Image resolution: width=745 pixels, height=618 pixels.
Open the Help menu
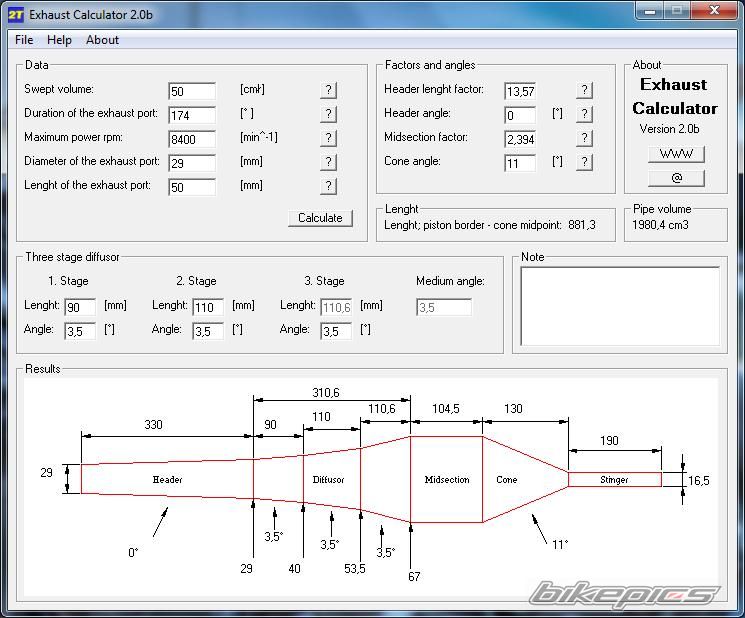59,40
